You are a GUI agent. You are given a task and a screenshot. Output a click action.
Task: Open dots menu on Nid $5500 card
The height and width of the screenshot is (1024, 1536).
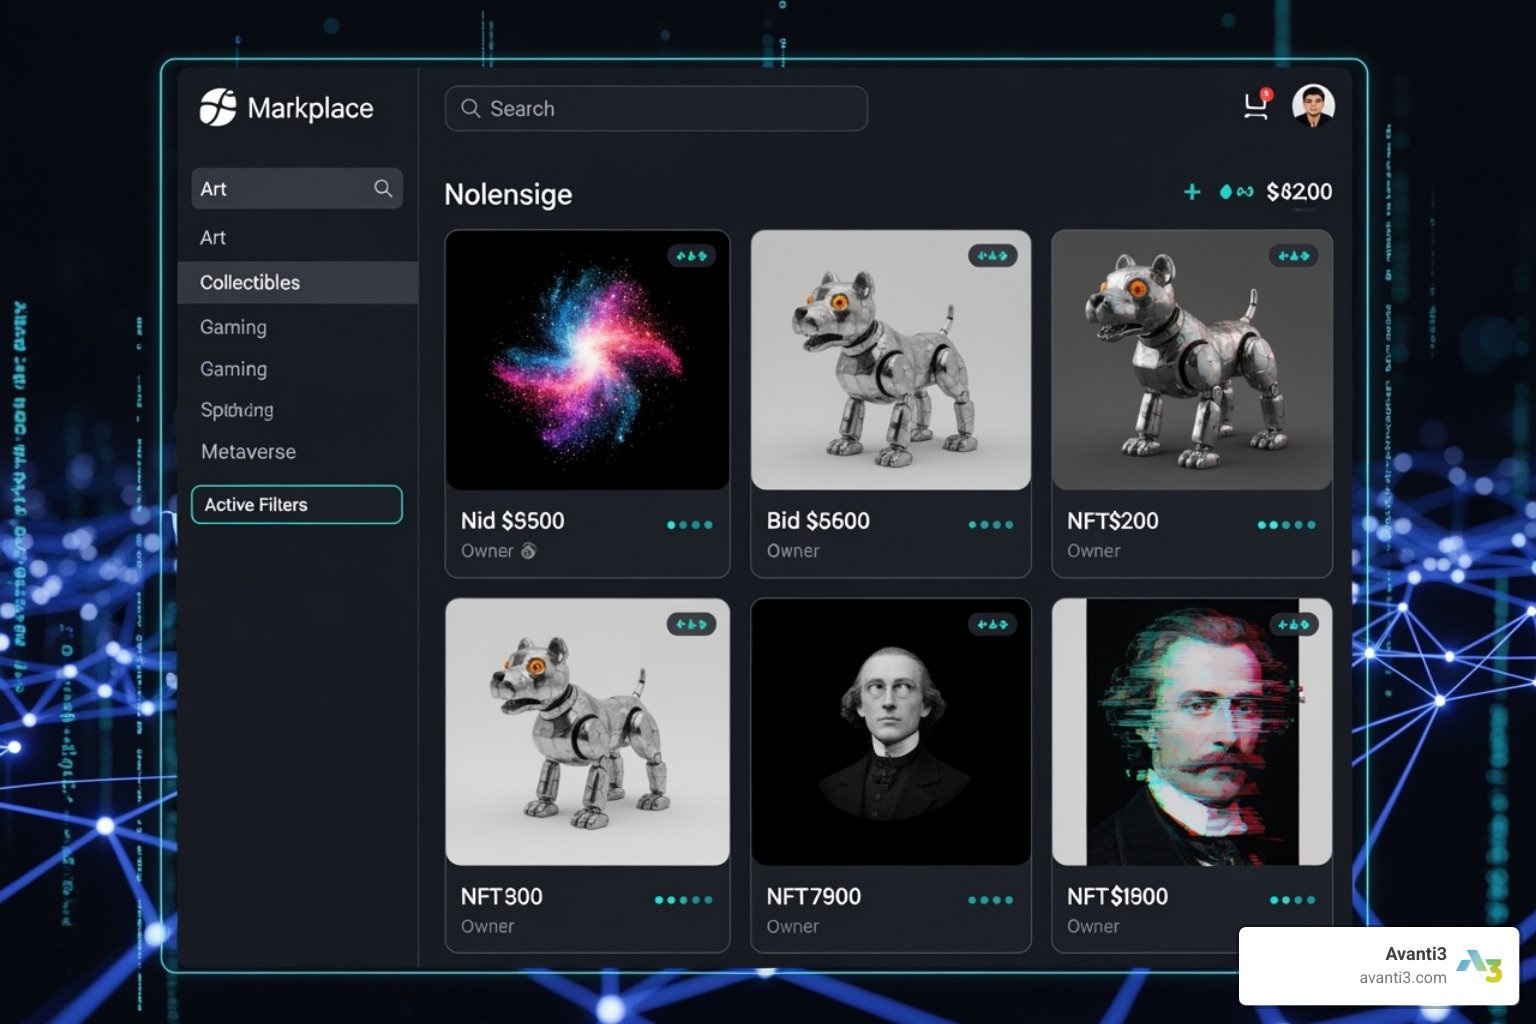pyautogui.click(x=689, y=525)
